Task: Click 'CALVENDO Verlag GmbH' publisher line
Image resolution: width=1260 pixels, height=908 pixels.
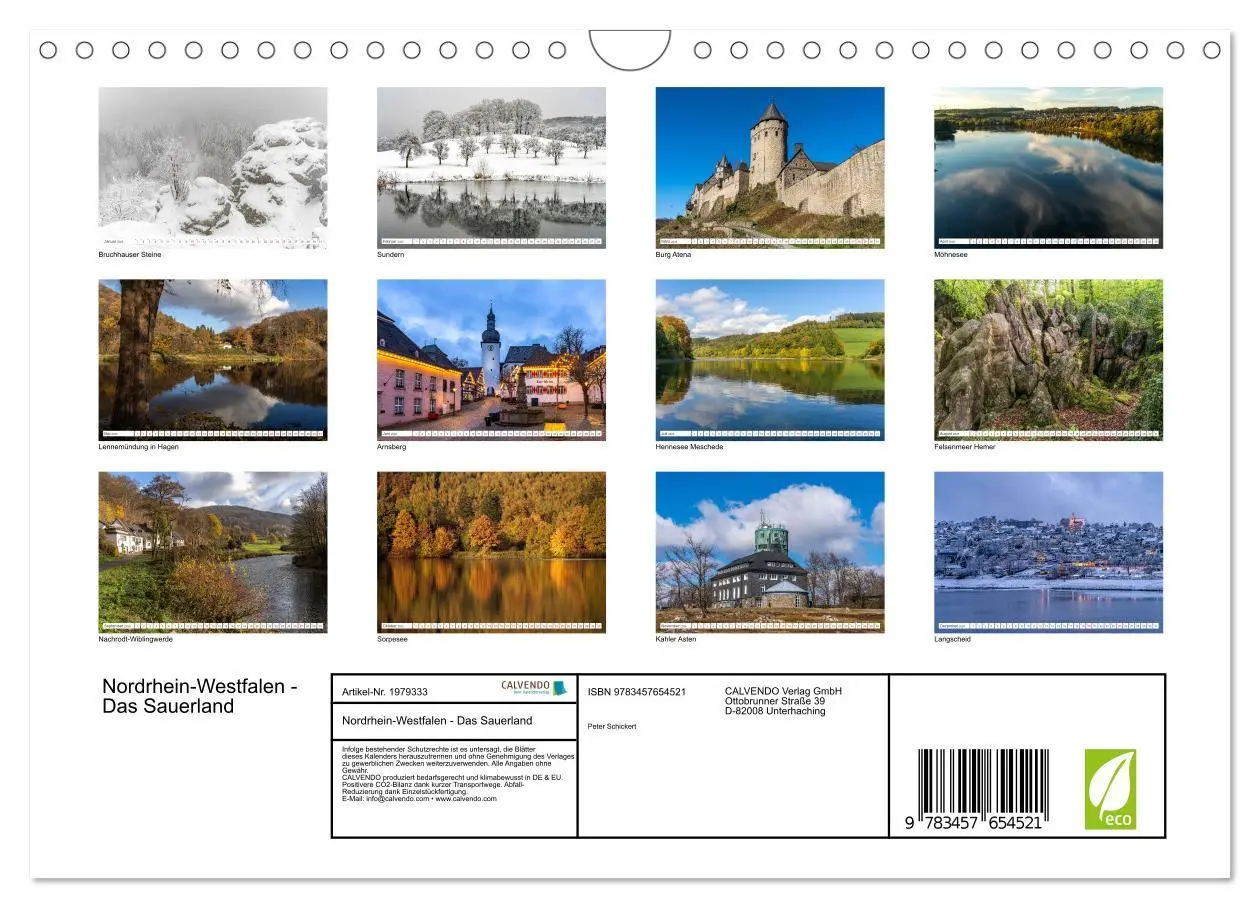Action: 784,691
